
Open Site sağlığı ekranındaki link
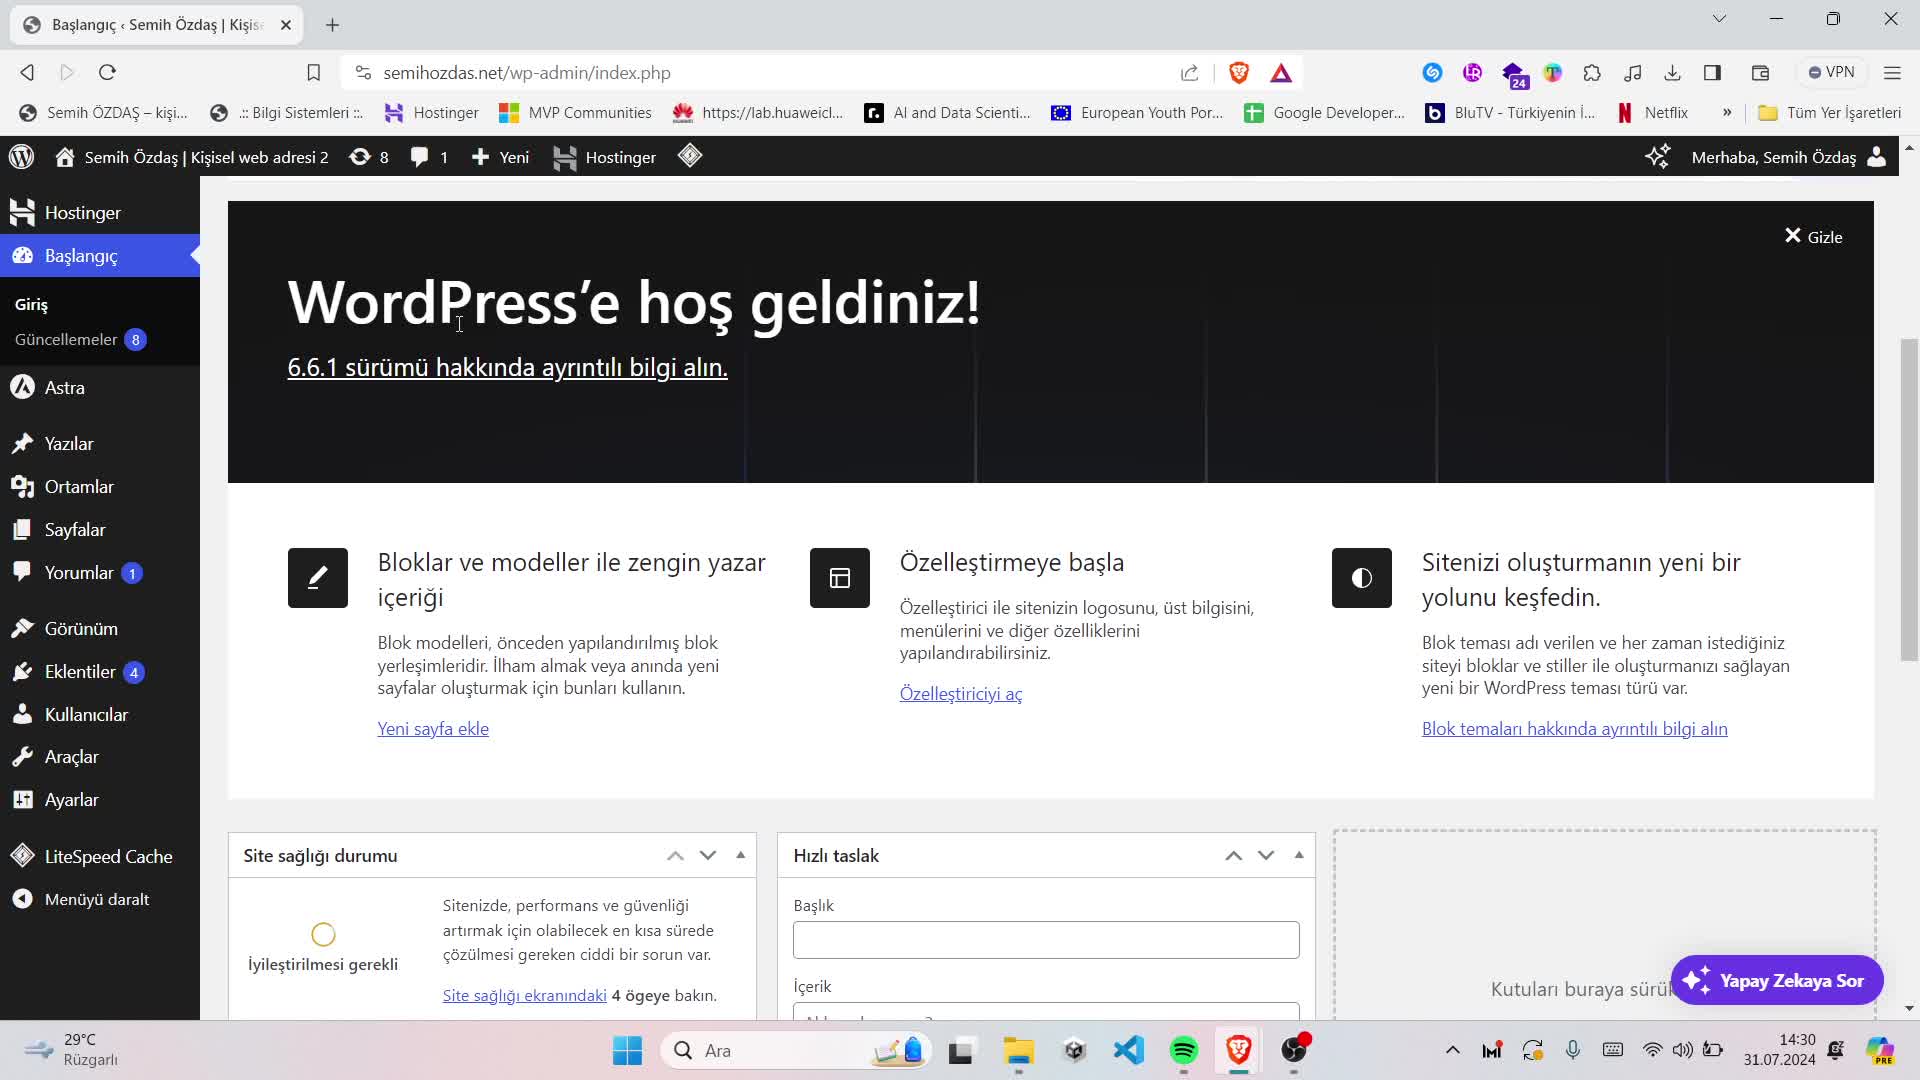pyautogui.click(x=525, y=994)
